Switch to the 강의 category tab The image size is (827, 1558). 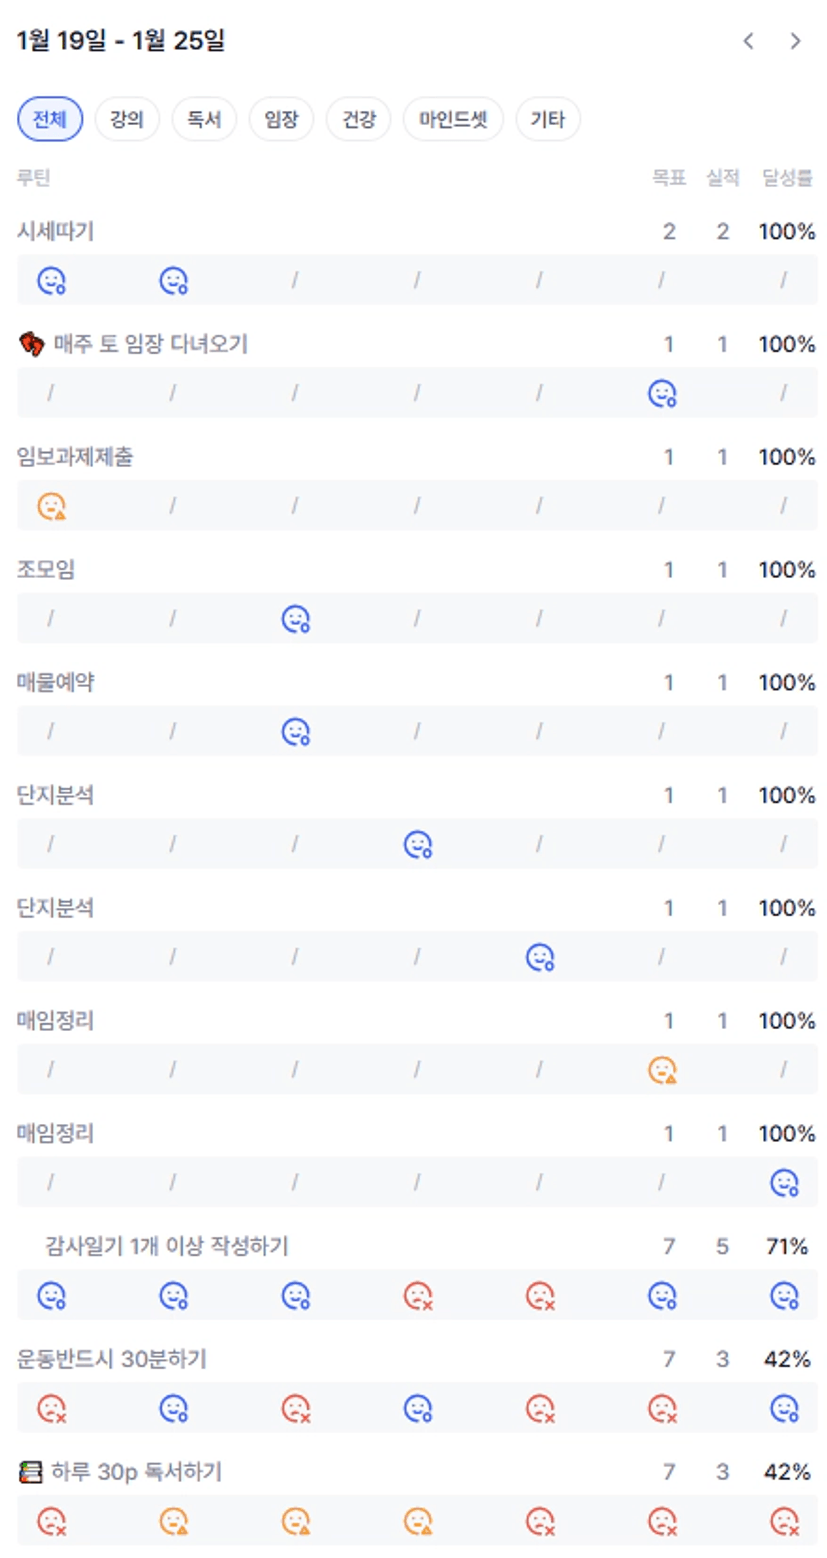tap(127, 120)
